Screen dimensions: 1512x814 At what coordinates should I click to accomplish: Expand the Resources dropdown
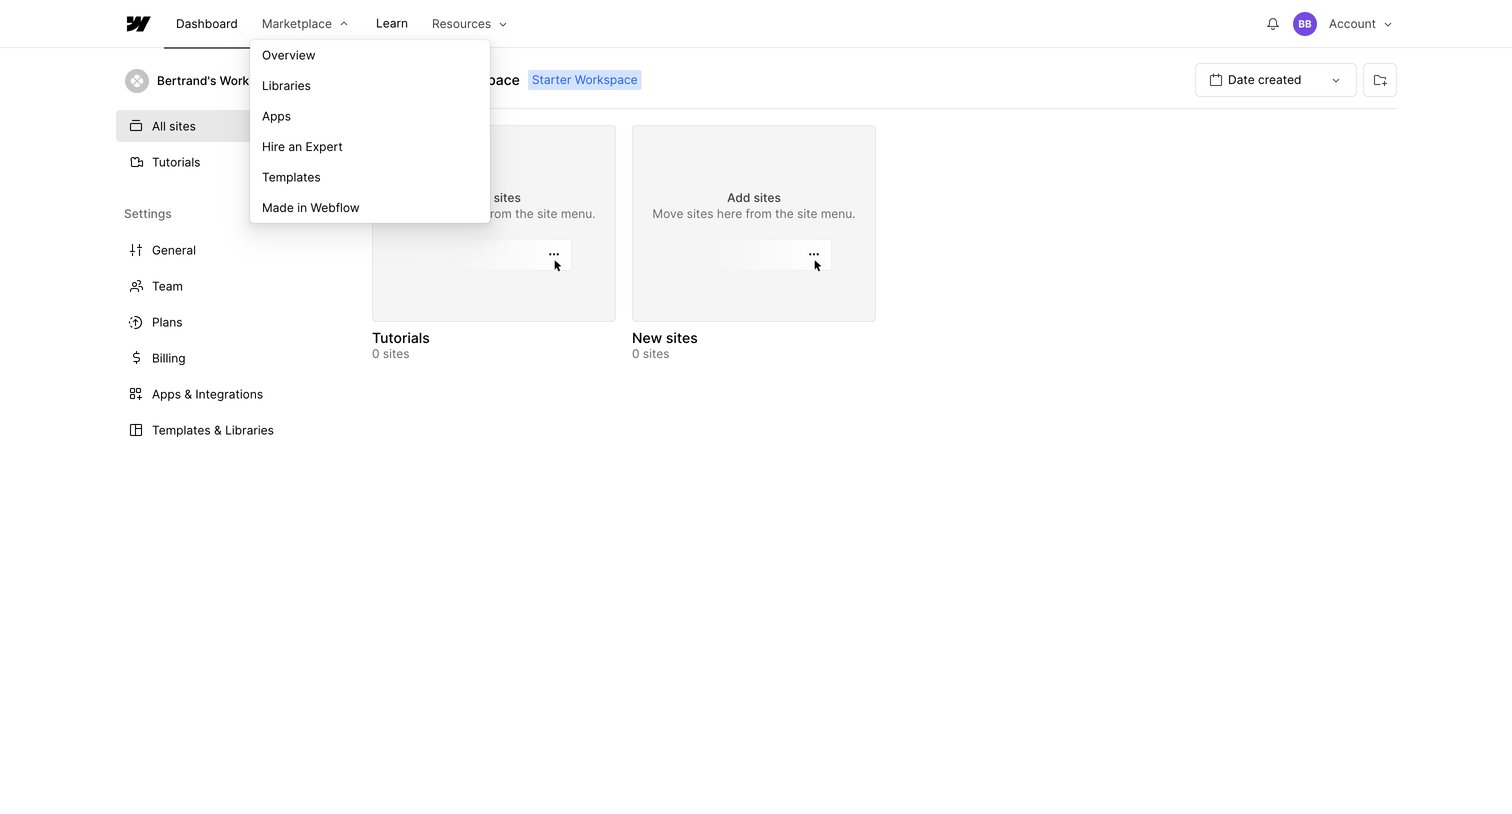coord(469,24)
